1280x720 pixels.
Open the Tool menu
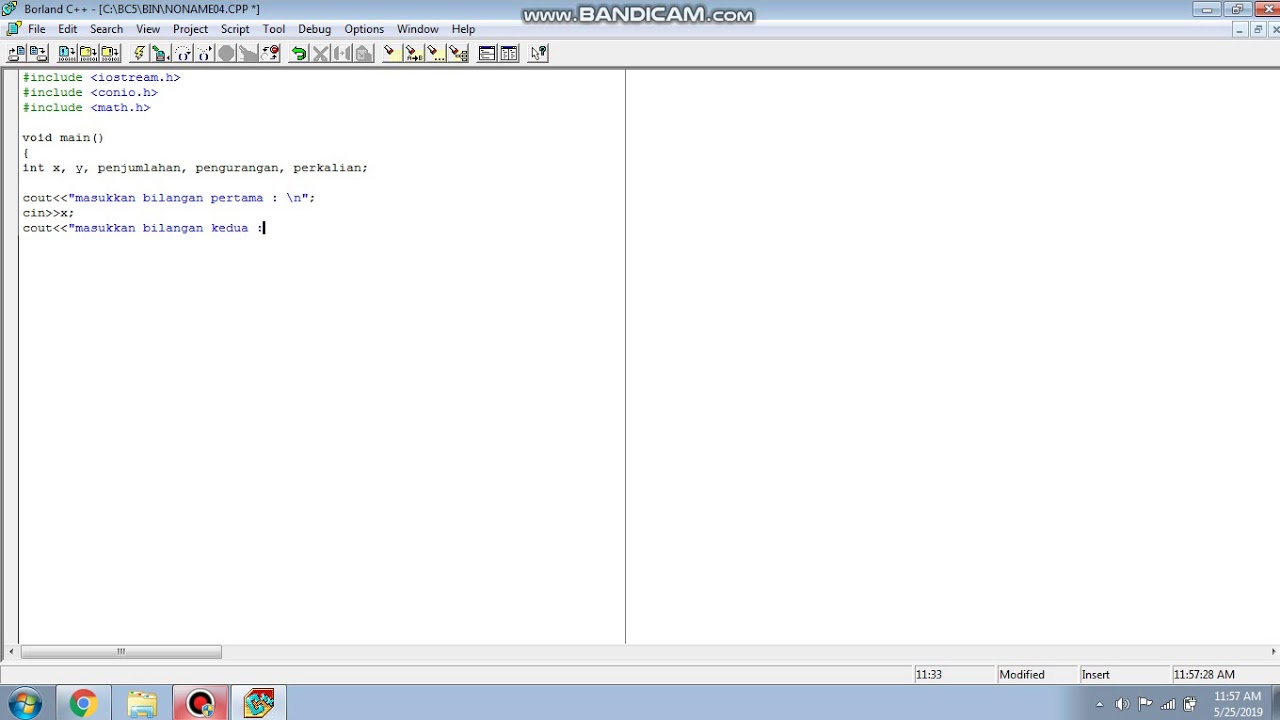(x=274, y=29)
